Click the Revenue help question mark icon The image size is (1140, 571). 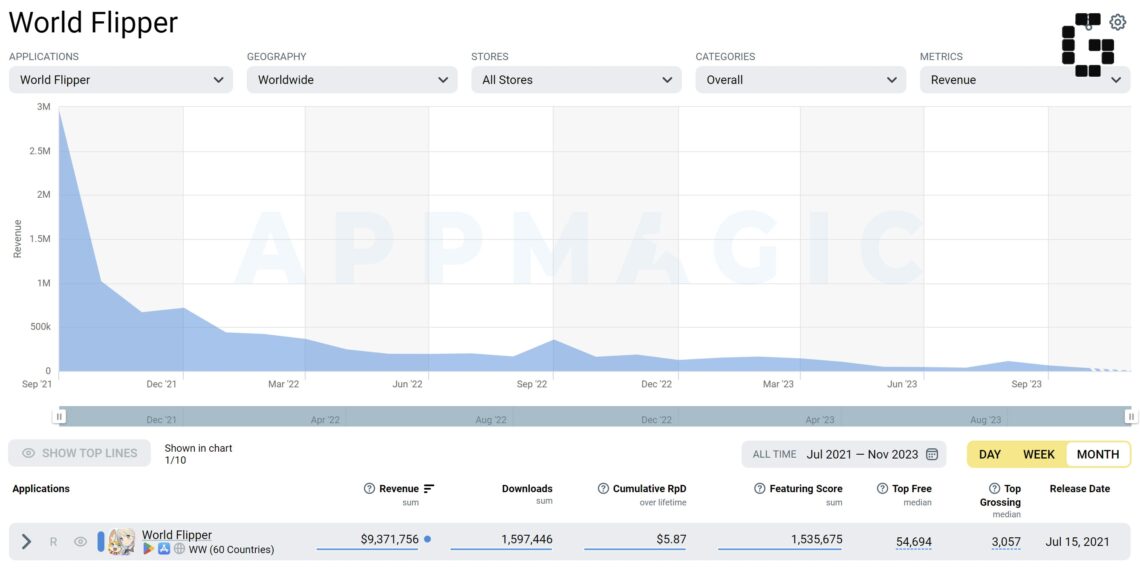(x=369, y=489)
